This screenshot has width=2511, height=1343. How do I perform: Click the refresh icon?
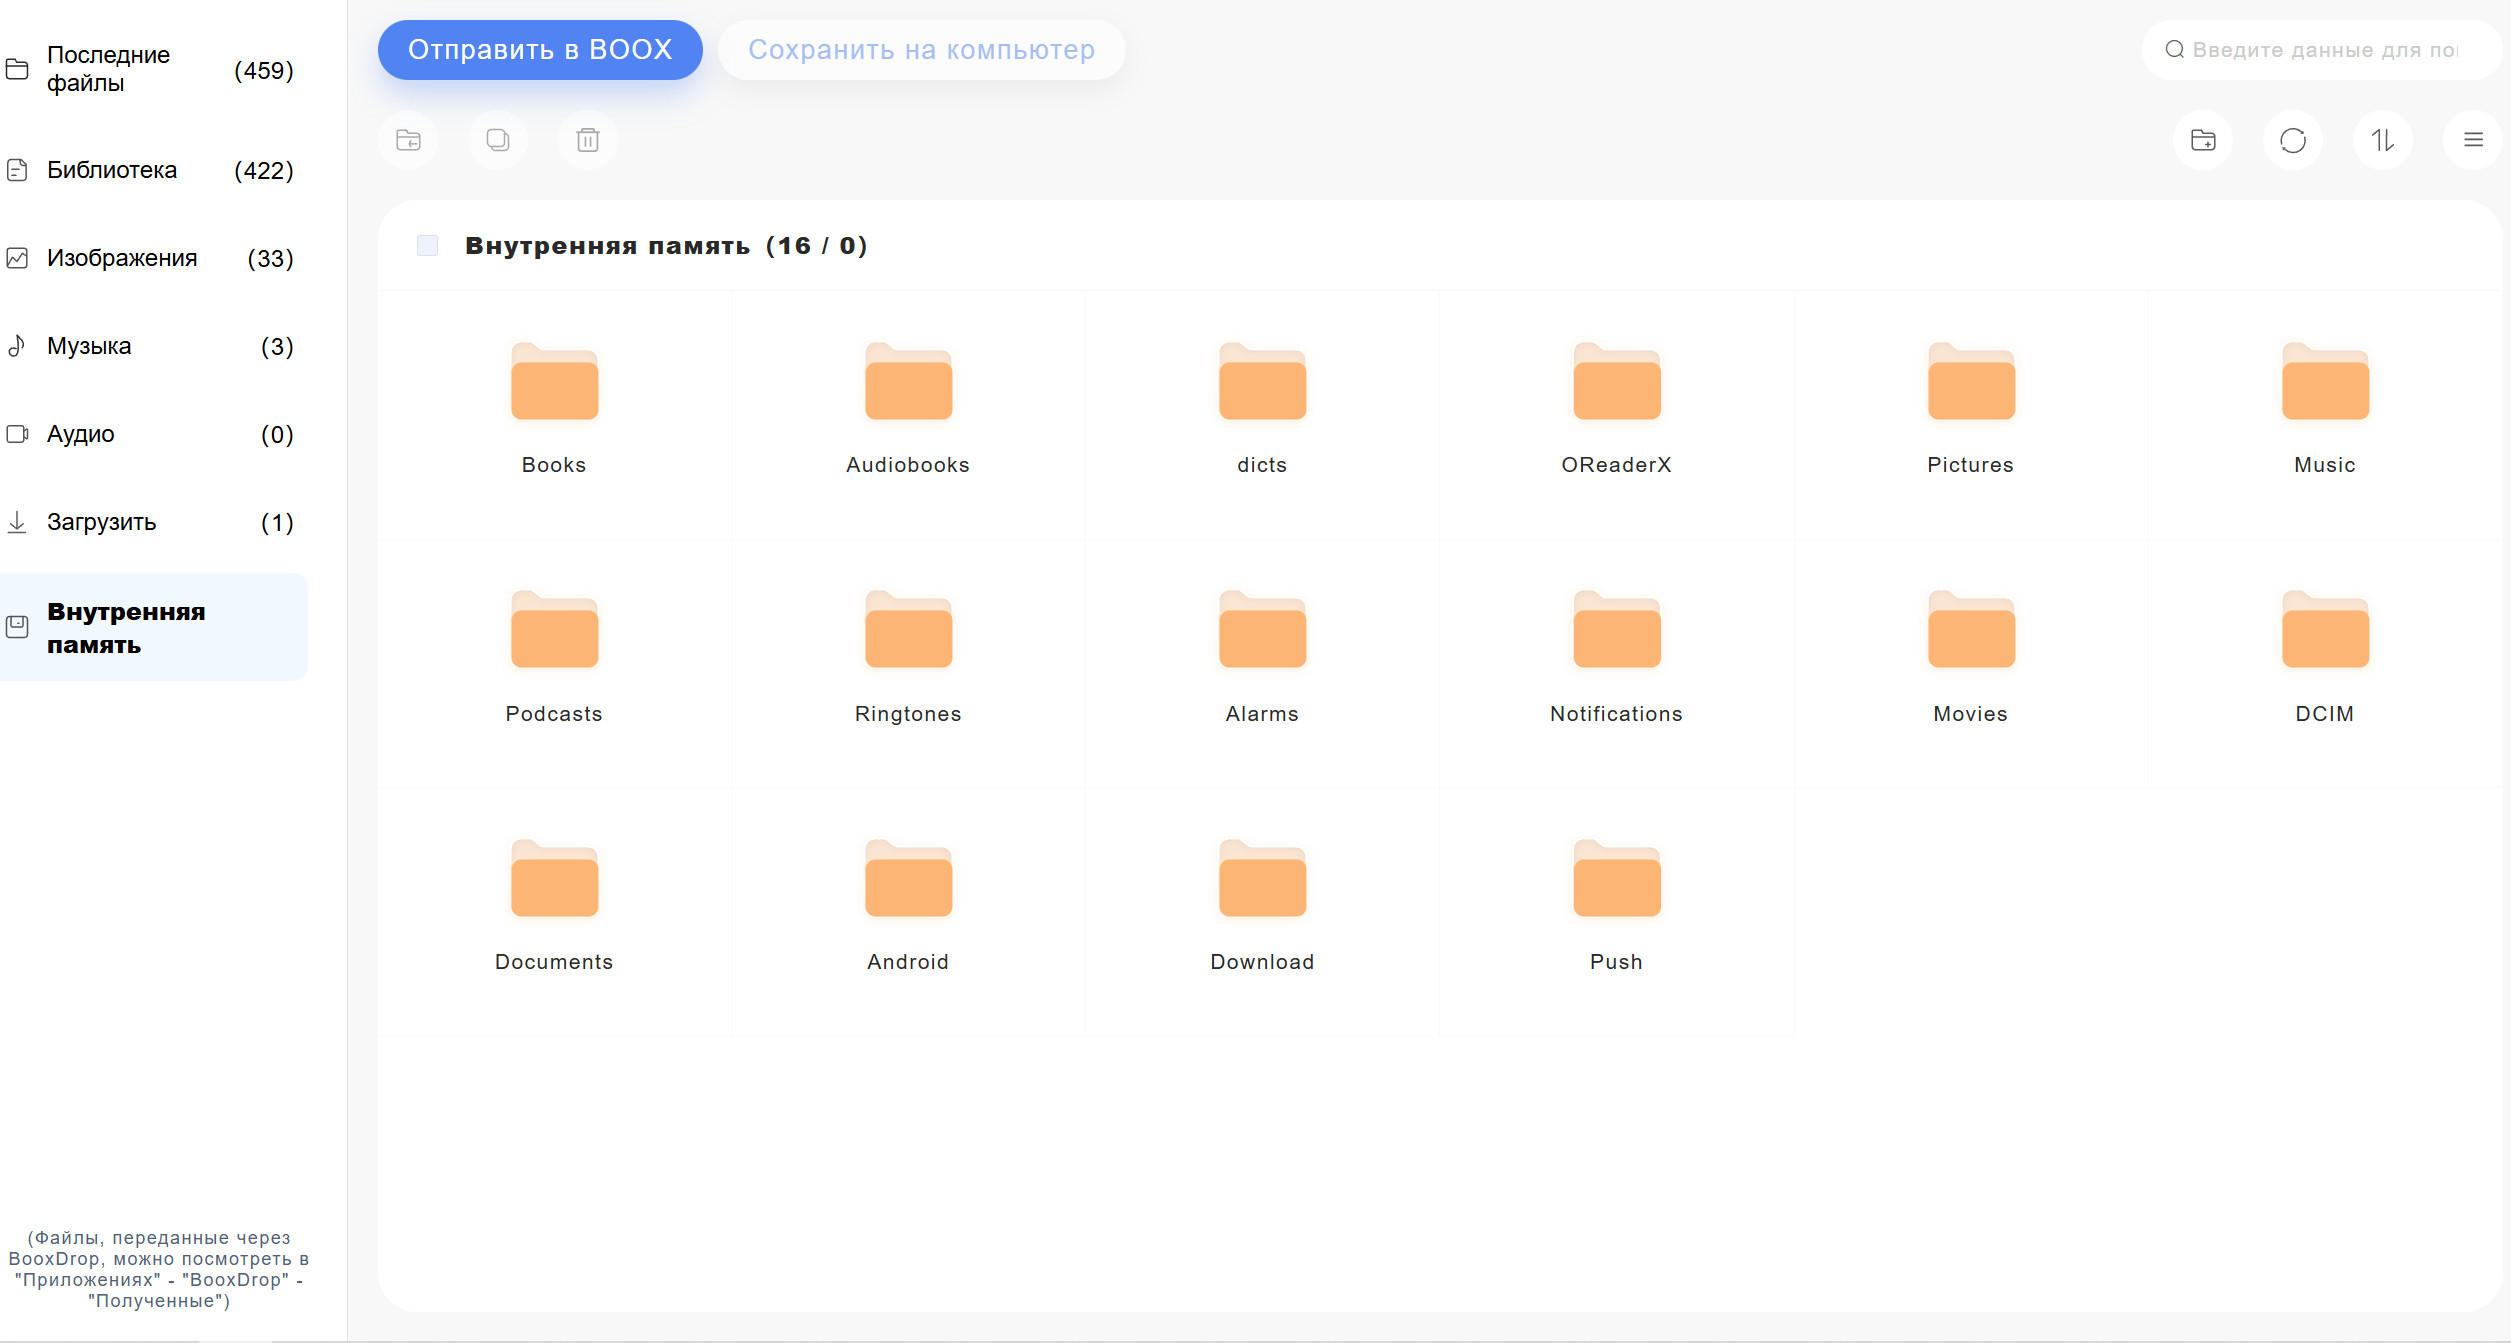click(x=2293, y=140)
